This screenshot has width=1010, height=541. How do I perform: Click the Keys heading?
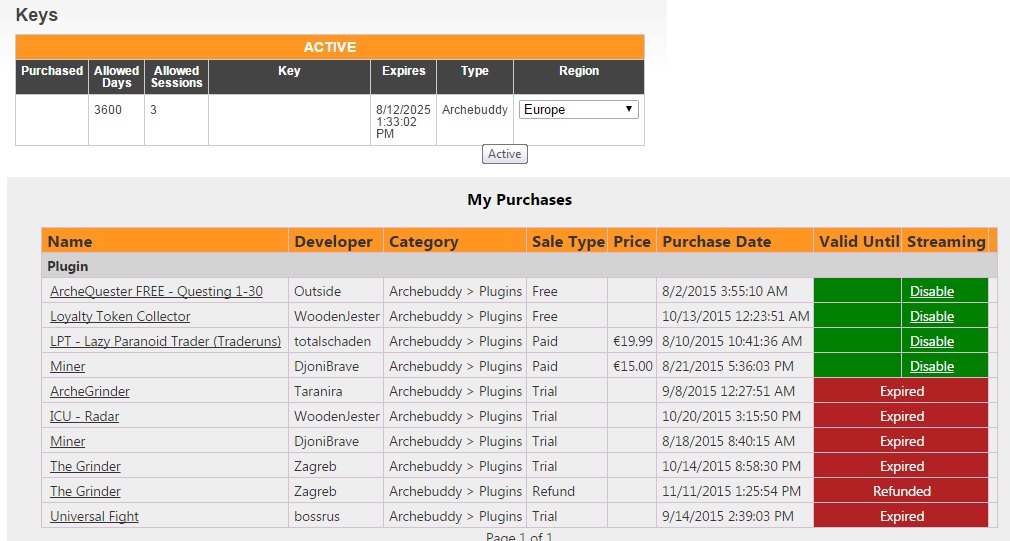pyautogui.click(x=37, y=15)
